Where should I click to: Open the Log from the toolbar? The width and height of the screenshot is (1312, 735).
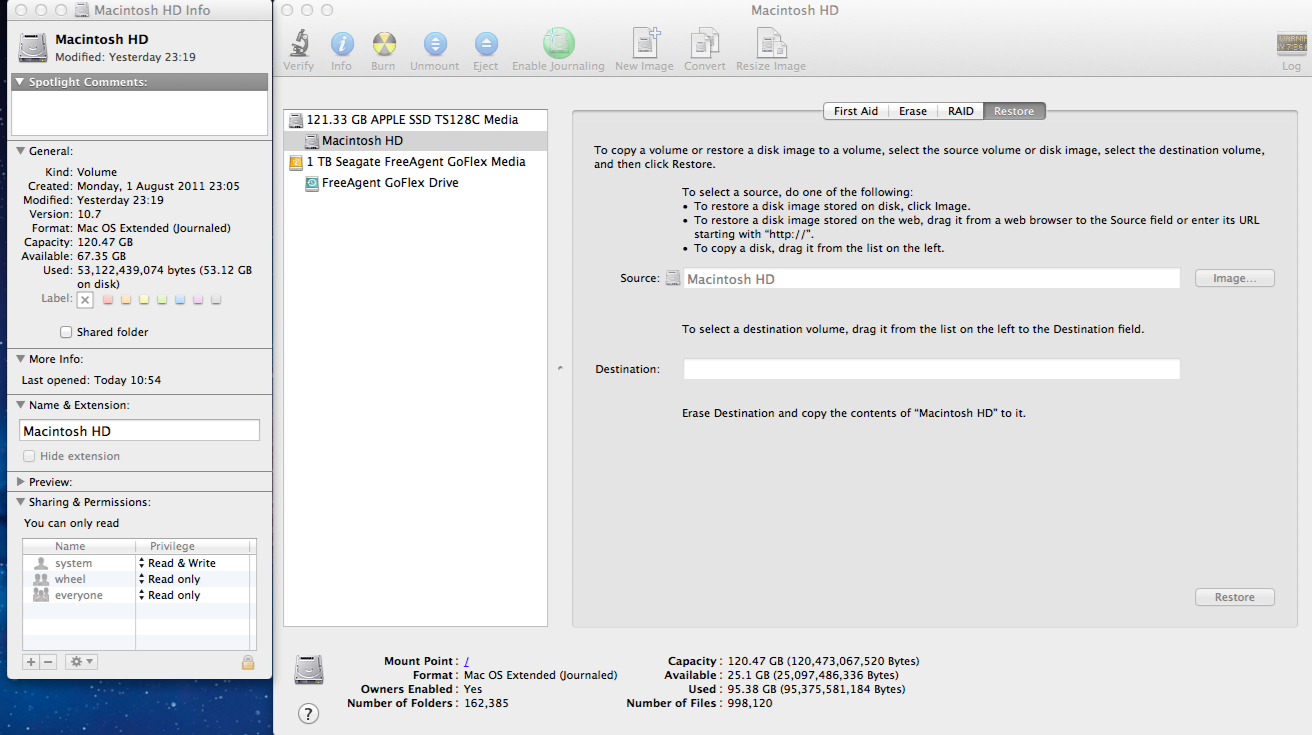point(1291,44)
